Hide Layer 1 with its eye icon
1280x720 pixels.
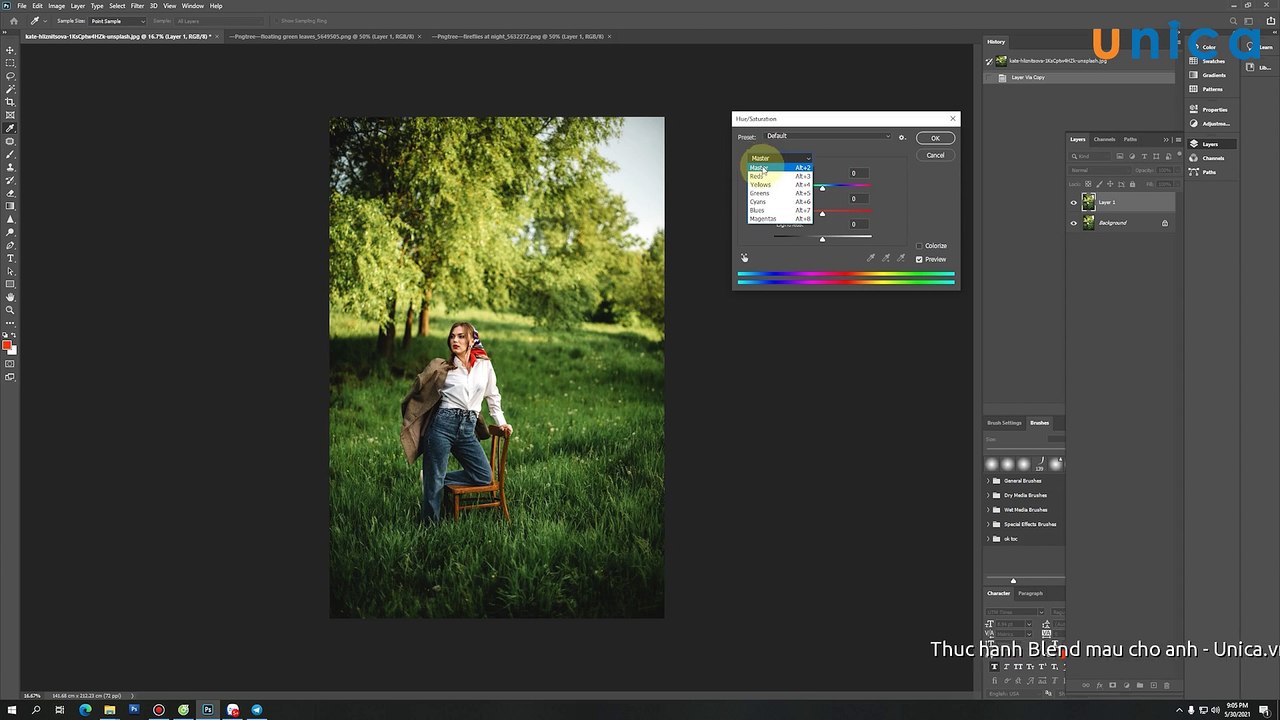click(1074, 202)
